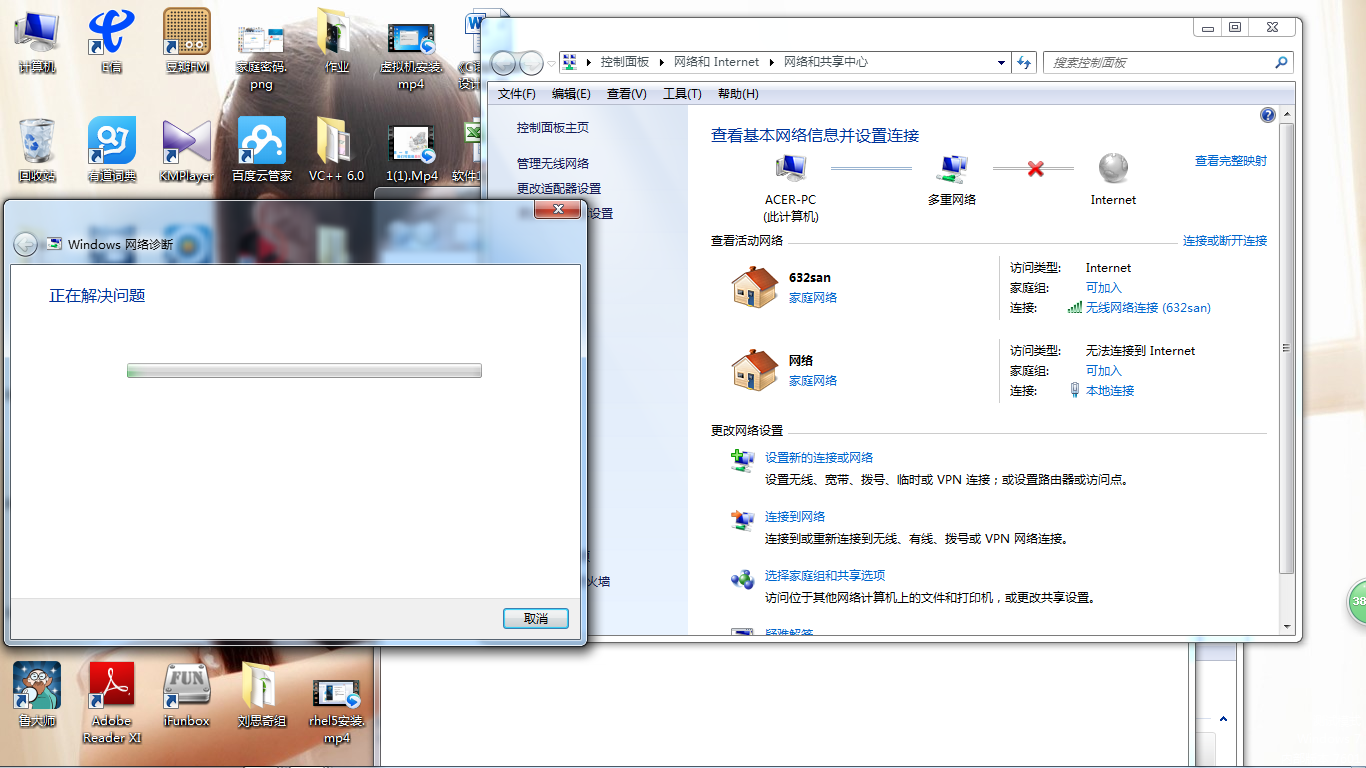
Task: Click the 网络和共享中心 breadcrumb segment
Action: (x=826, y=62)
